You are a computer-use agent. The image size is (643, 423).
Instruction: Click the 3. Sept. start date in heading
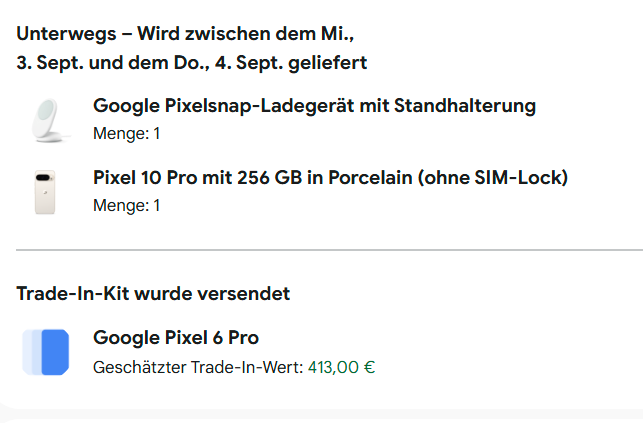[x=50, y=63]
